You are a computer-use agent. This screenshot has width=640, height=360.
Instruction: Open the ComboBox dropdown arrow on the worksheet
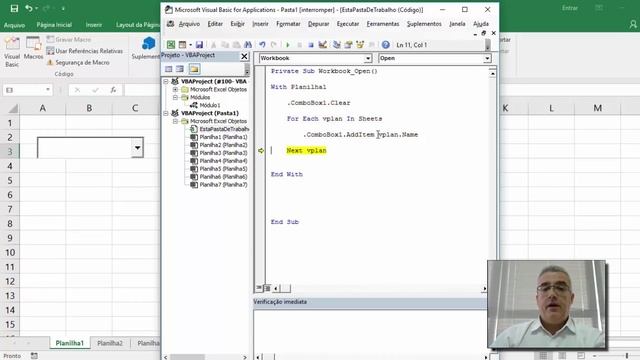coord(138,147)
